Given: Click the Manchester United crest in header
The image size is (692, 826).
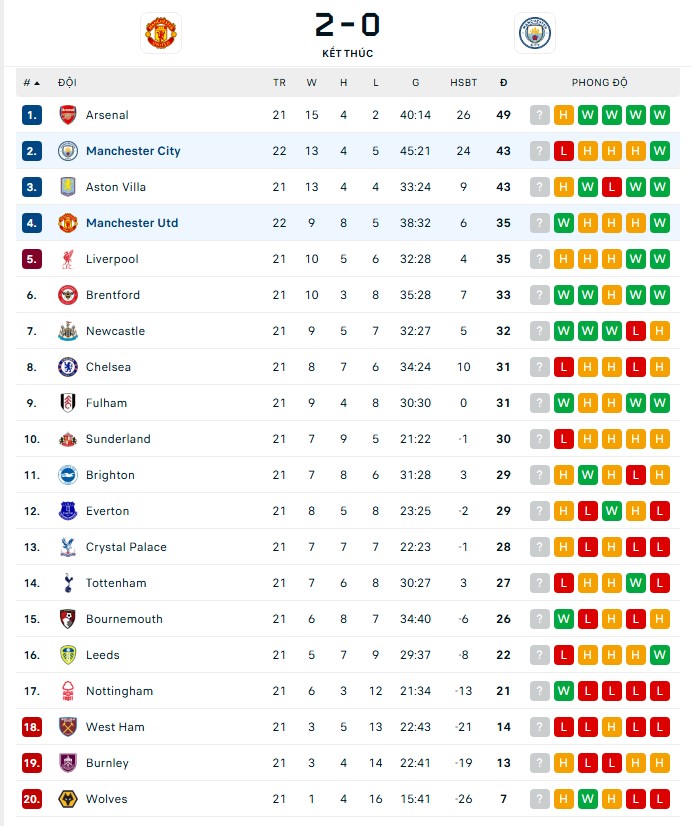Looking at the screenshot, I should (x=160, y=32).
